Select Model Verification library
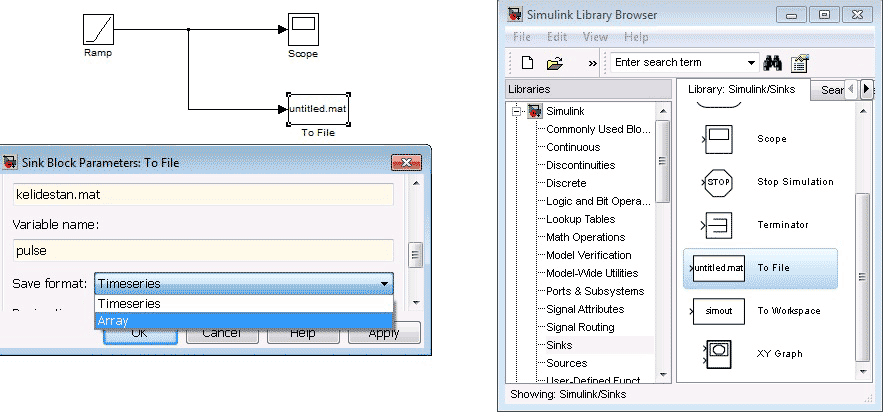The height and width of the screenshot is (417, 892). coord(589,255)
